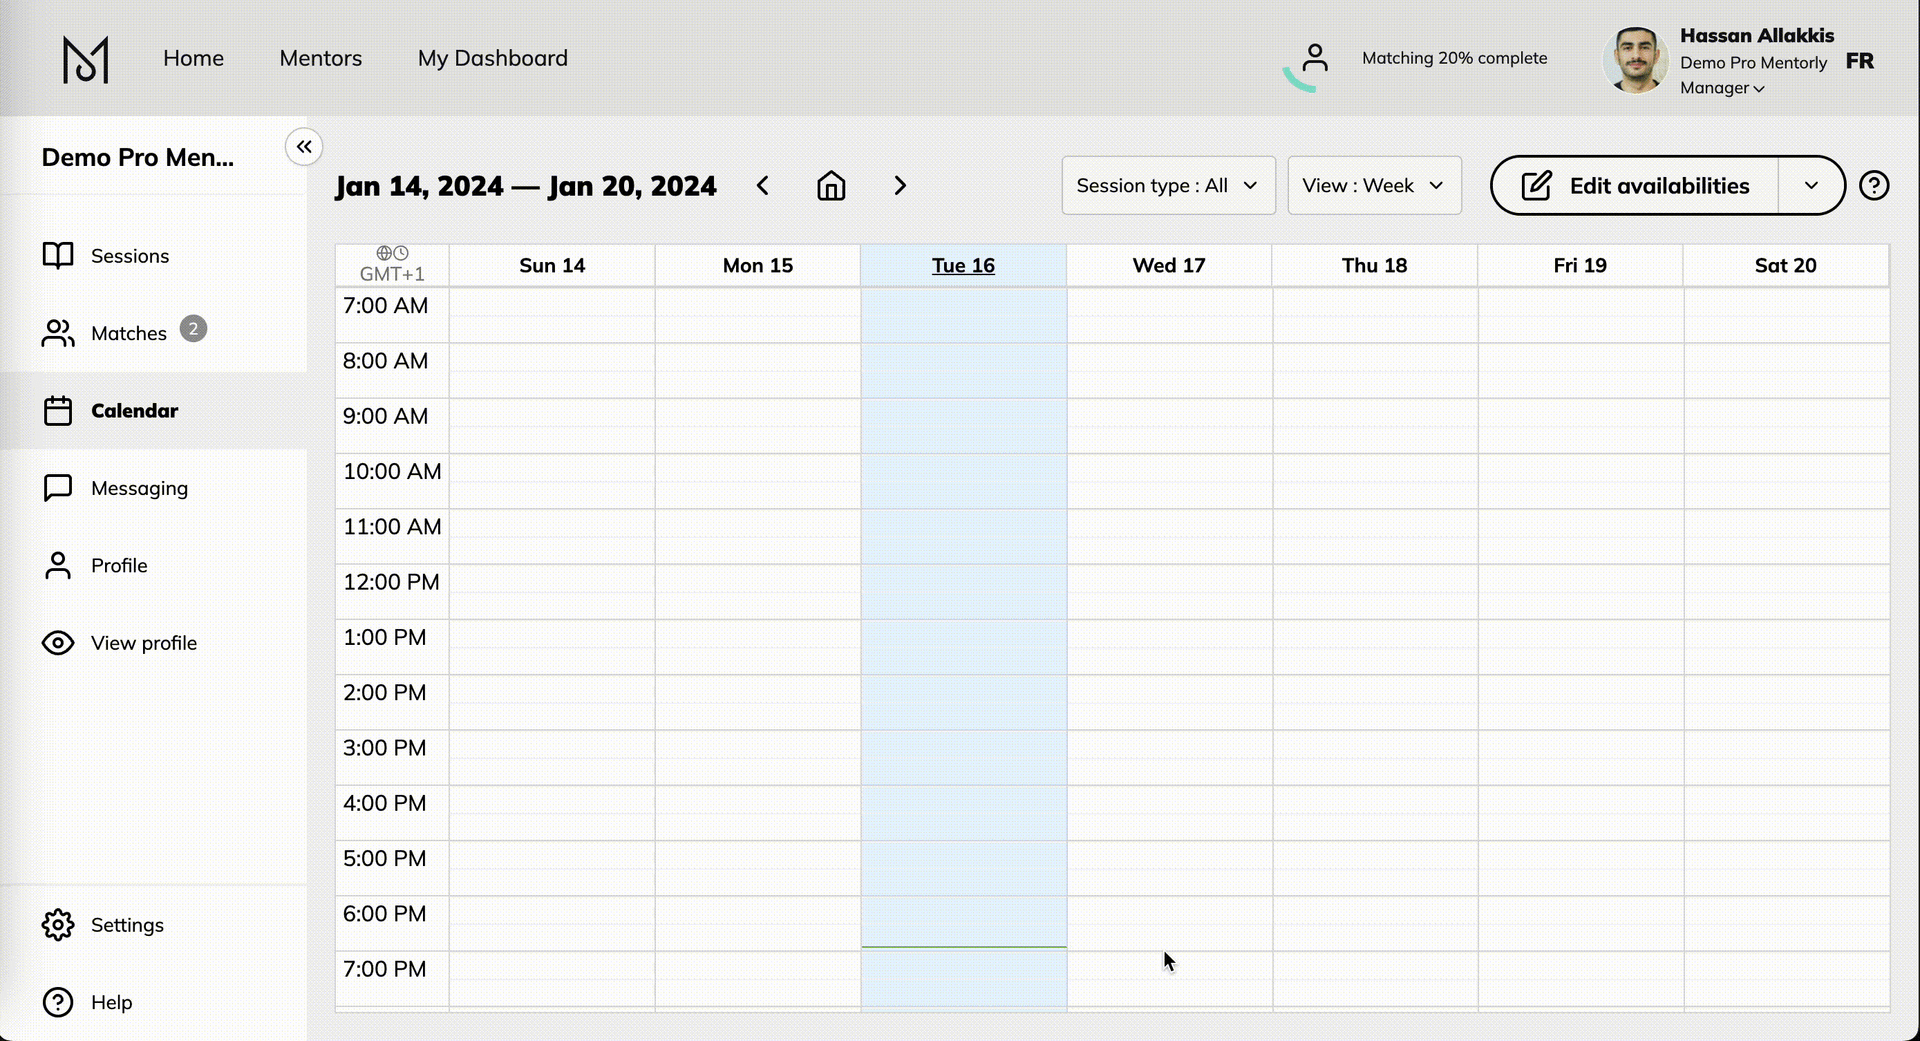Image resolution: width=1920 pixels, height=1041 pixels.
Task: Go to today using home icon
Action: [x=831, y=186]
